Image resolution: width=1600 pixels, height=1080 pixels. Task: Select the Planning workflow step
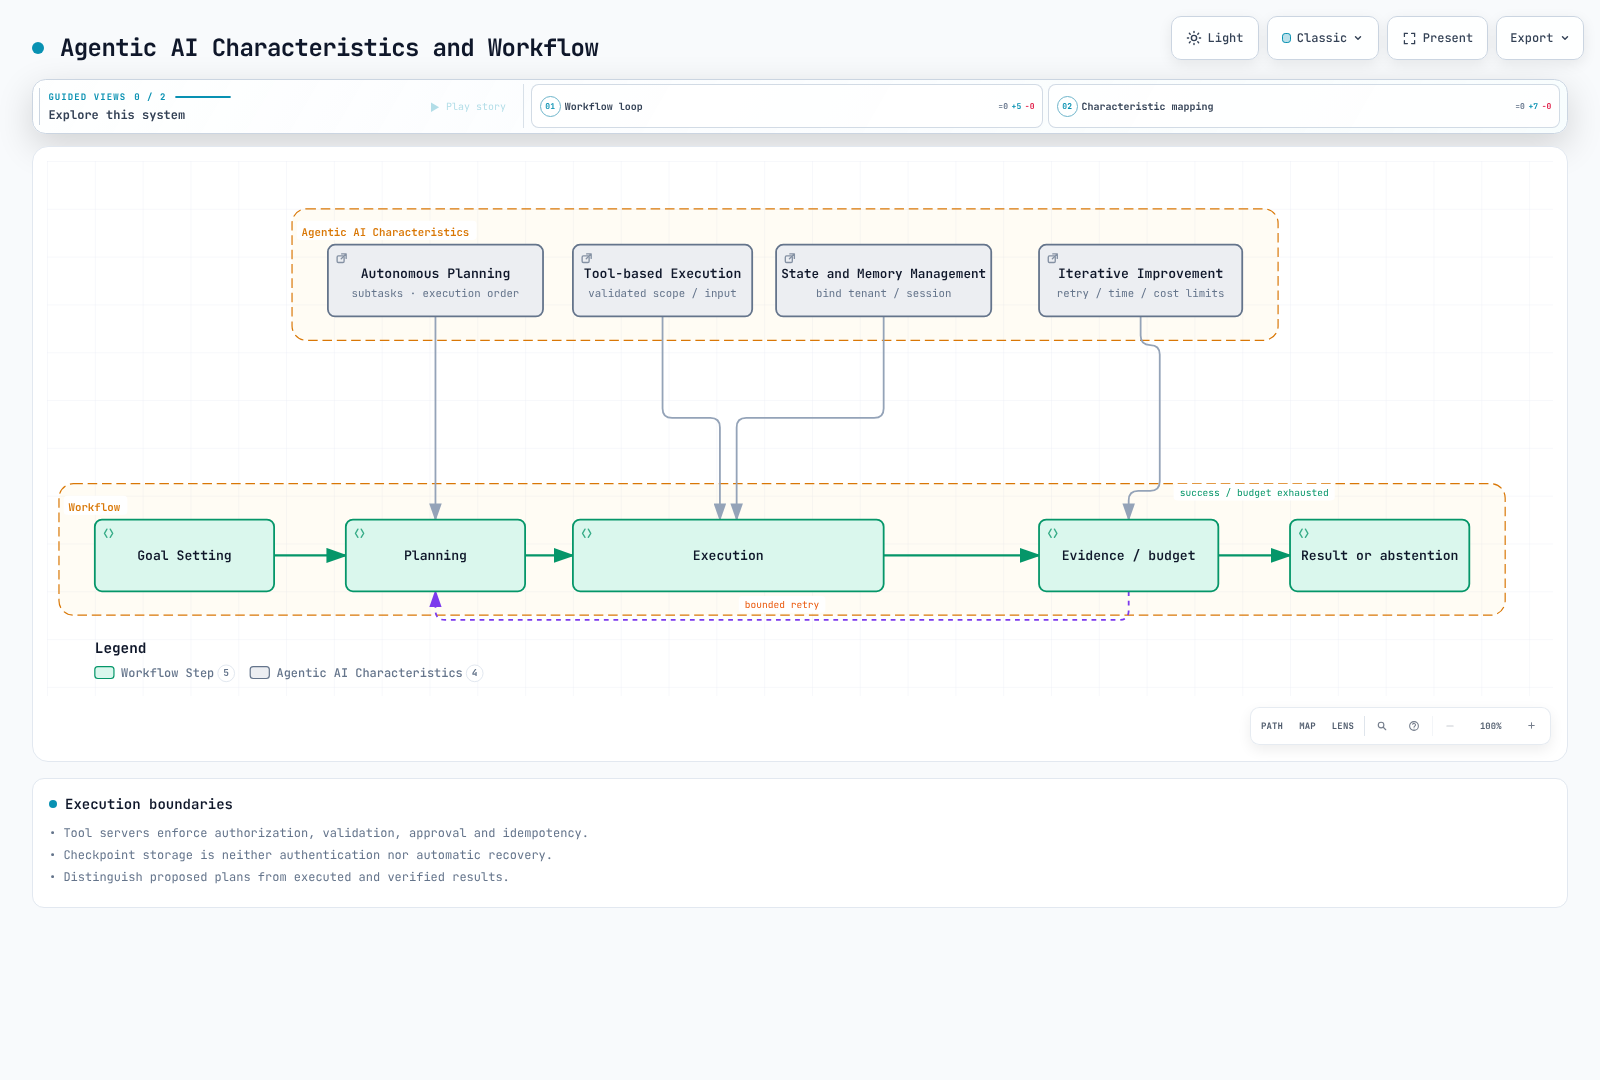(435, 555)
